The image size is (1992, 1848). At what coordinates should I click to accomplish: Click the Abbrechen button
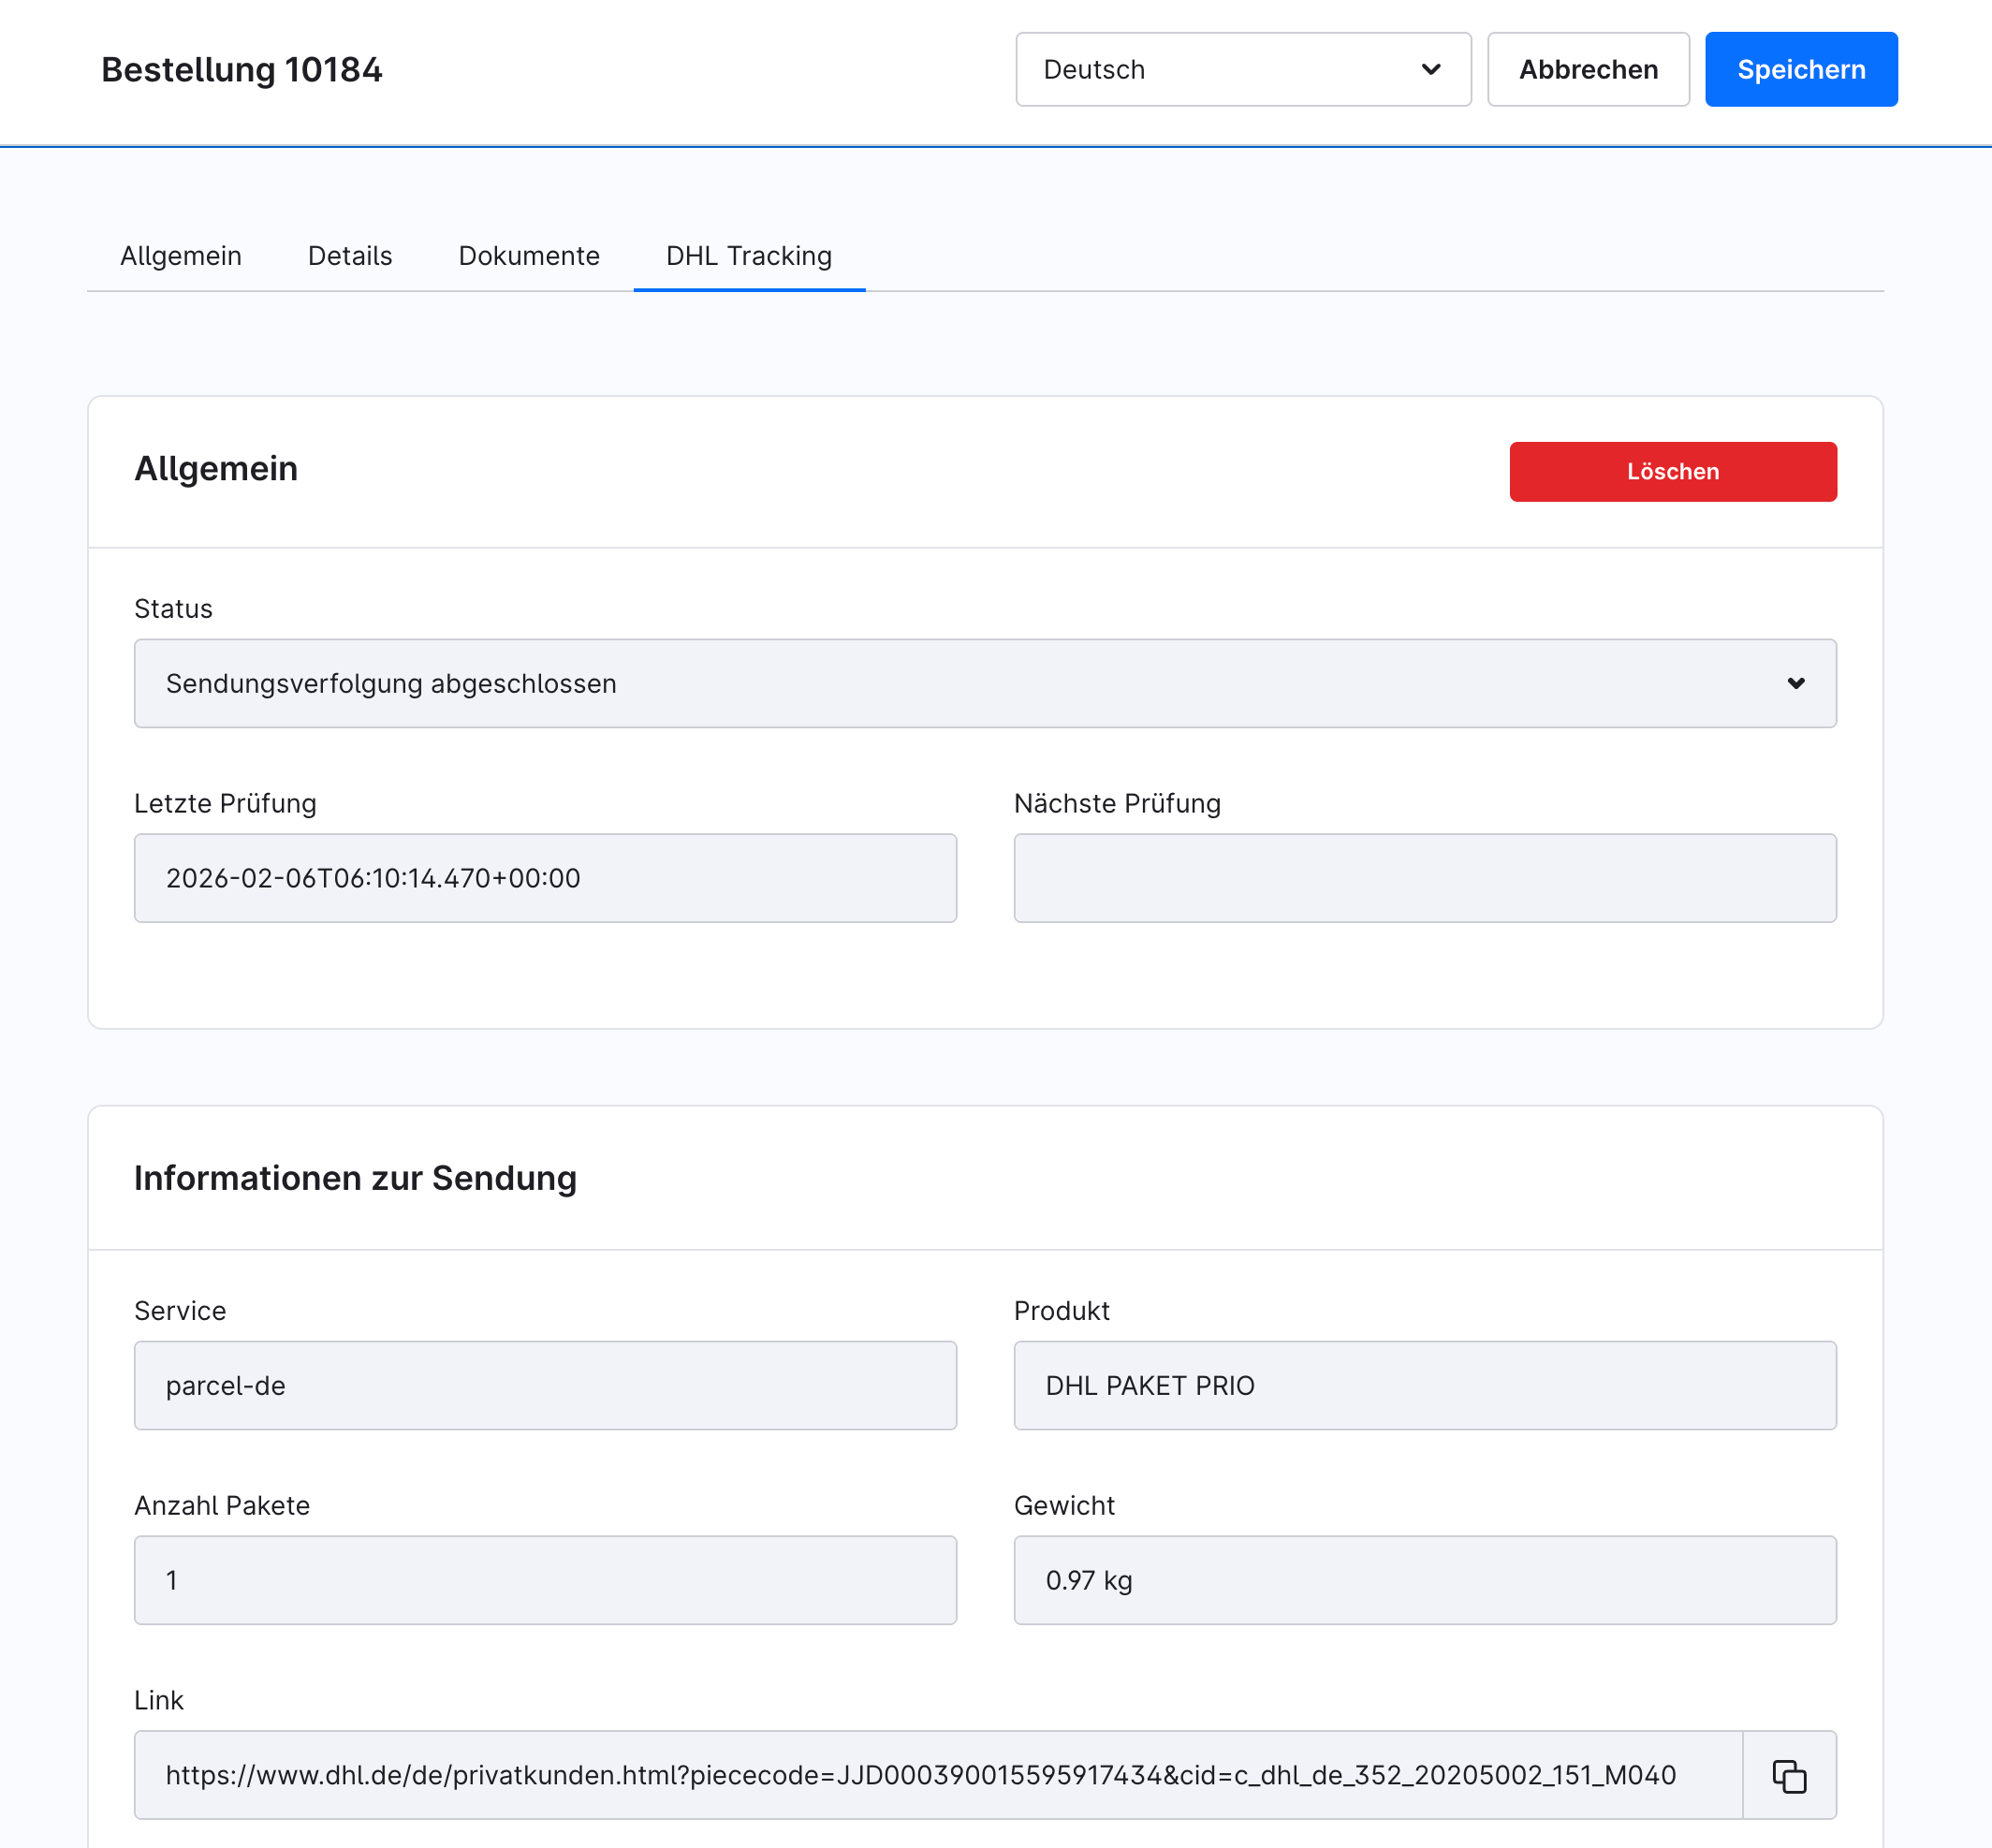coord(1588,69)
